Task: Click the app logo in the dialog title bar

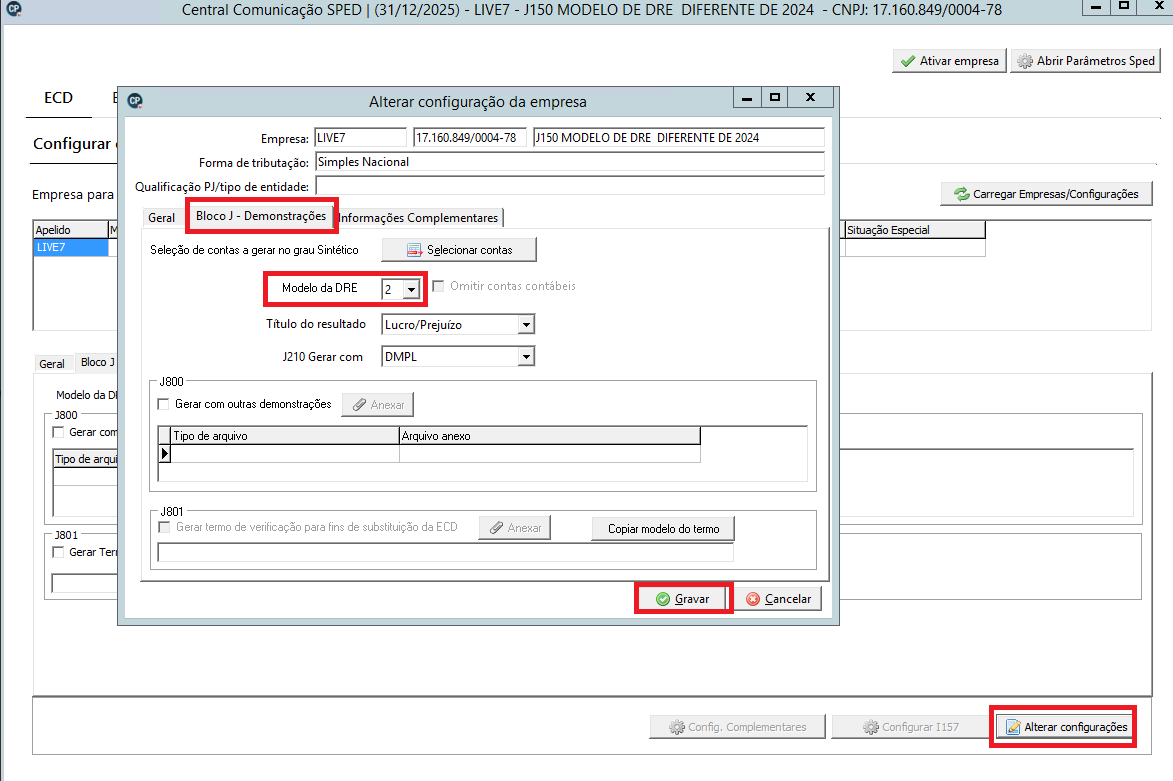Action: (135, 101)
